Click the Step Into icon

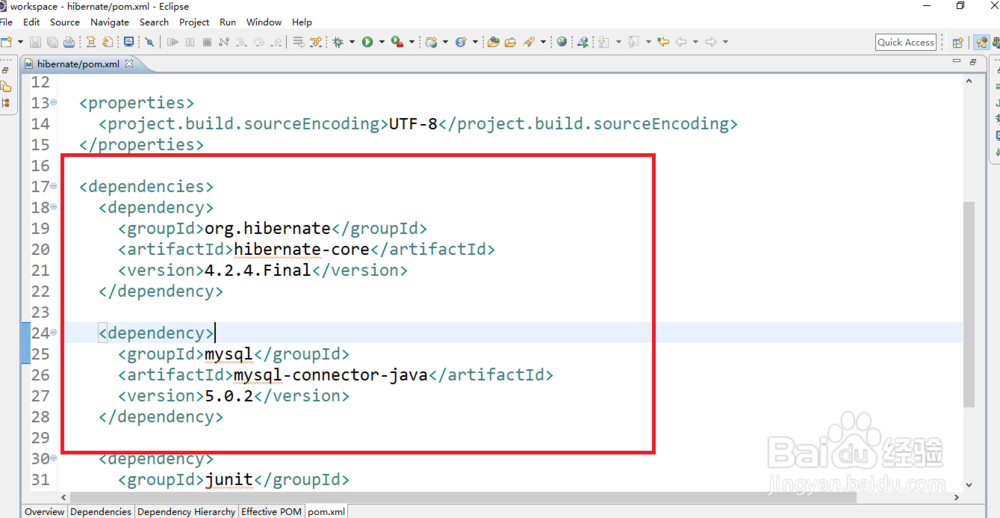pos(241,43)
